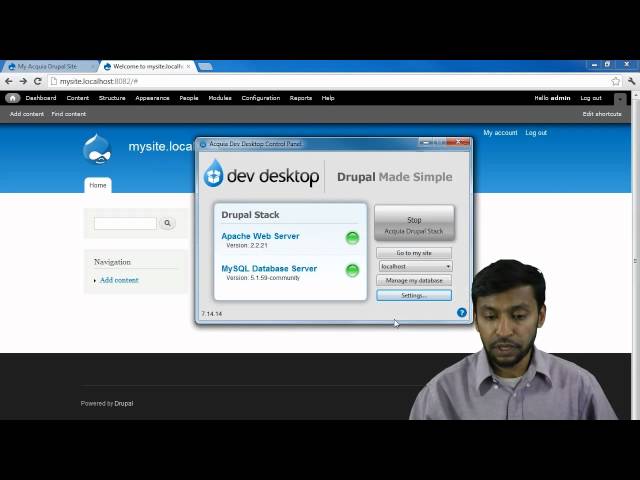Click the Manage my database button
Screen dimensions: 640x480
pos(414,280)
